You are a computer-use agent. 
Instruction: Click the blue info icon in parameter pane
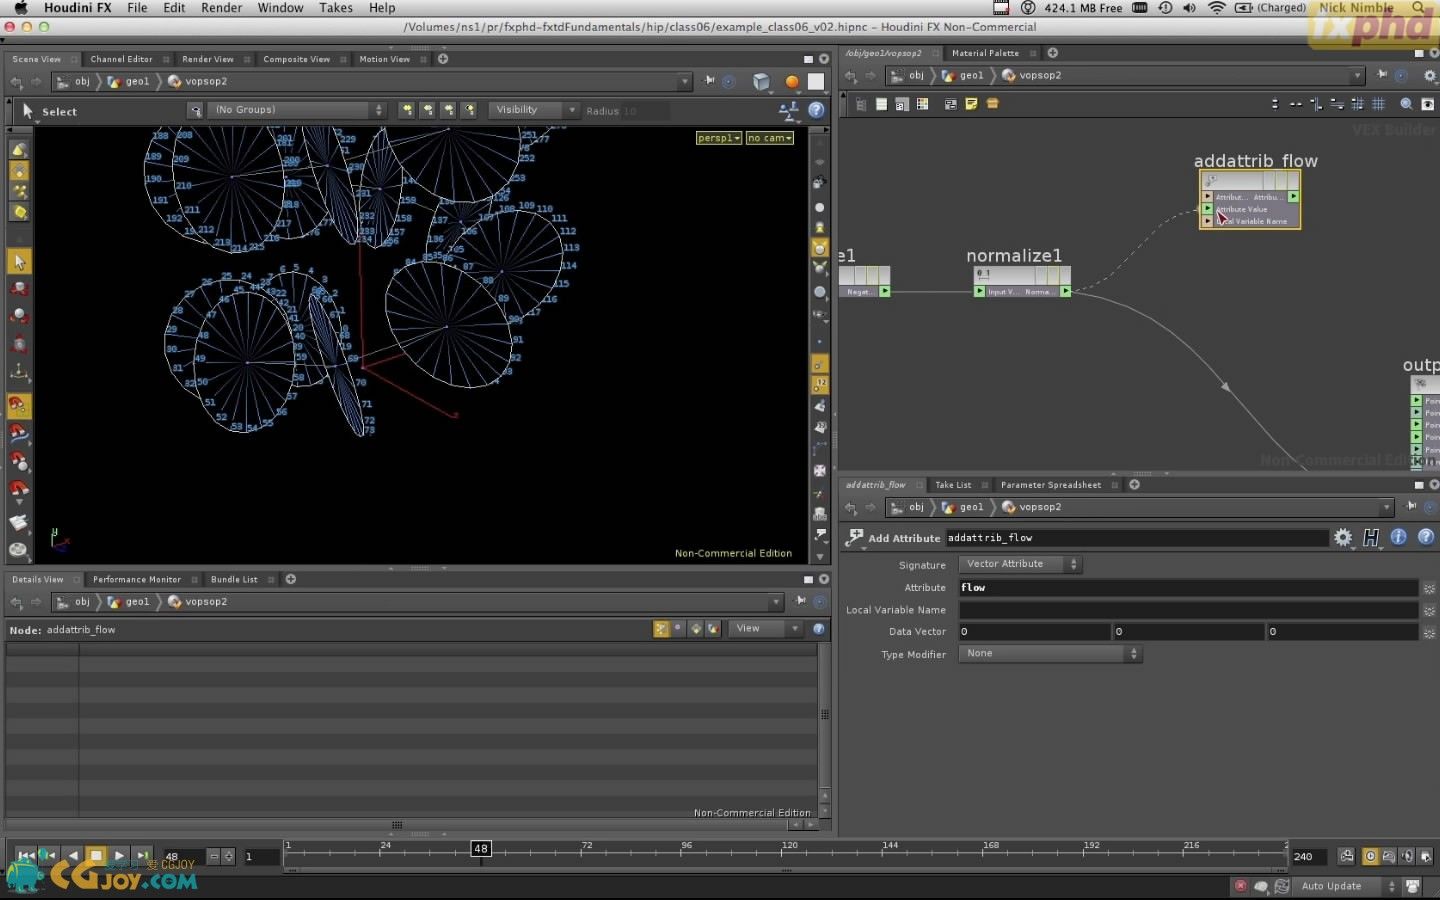tap(1398, 537)
